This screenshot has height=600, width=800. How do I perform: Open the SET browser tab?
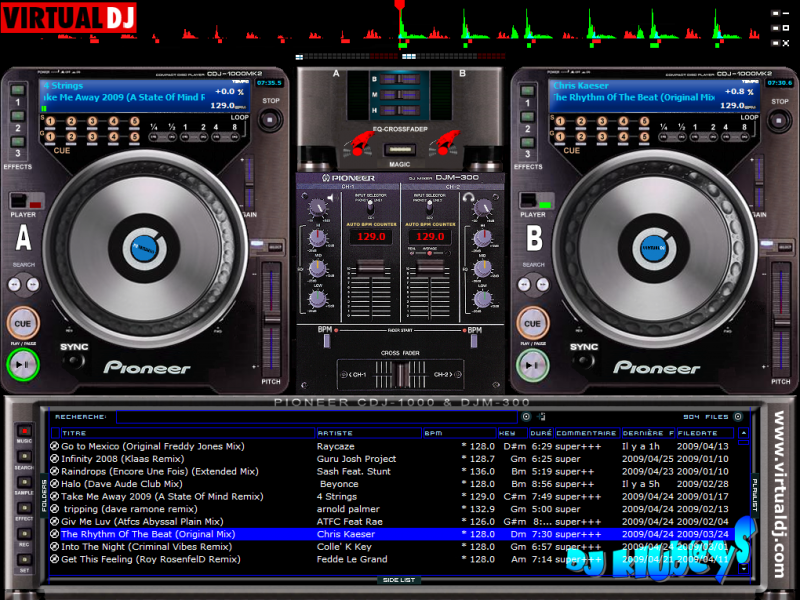(24, 560)
